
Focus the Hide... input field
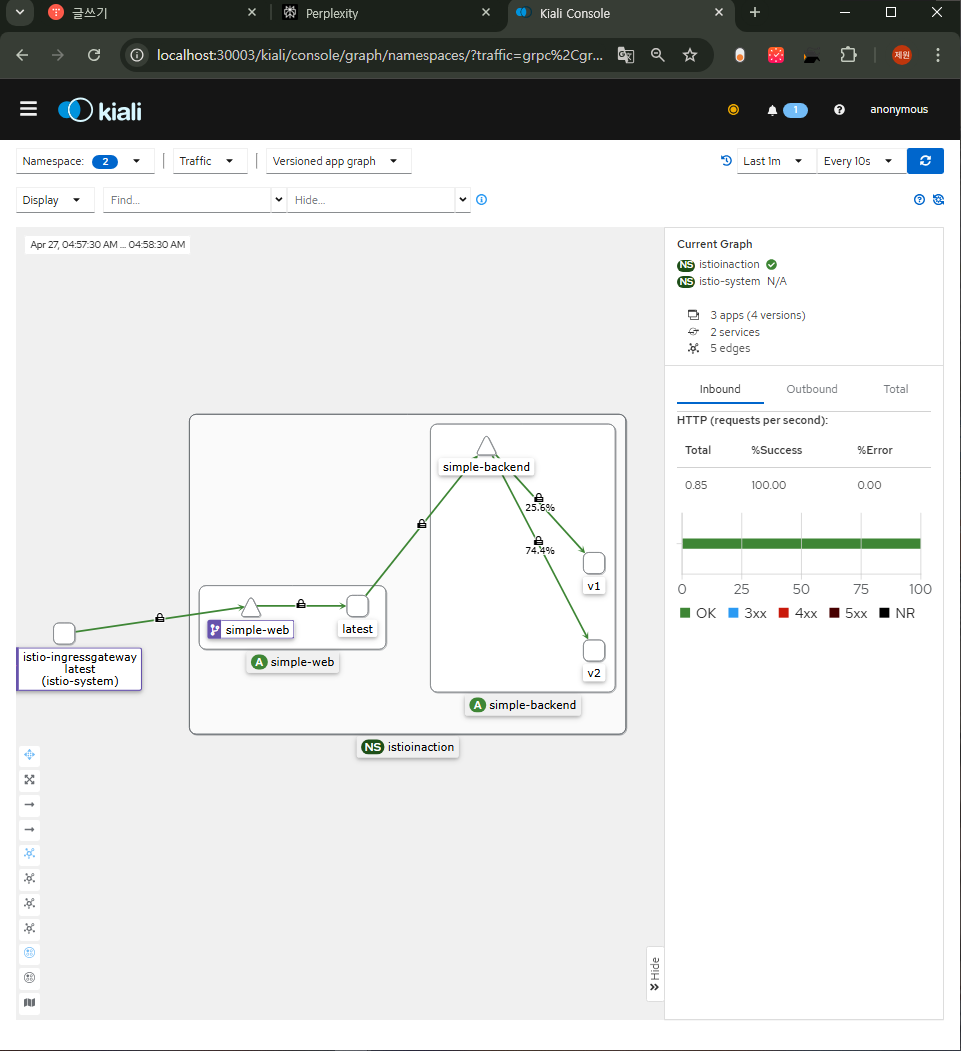click(371, 200)
